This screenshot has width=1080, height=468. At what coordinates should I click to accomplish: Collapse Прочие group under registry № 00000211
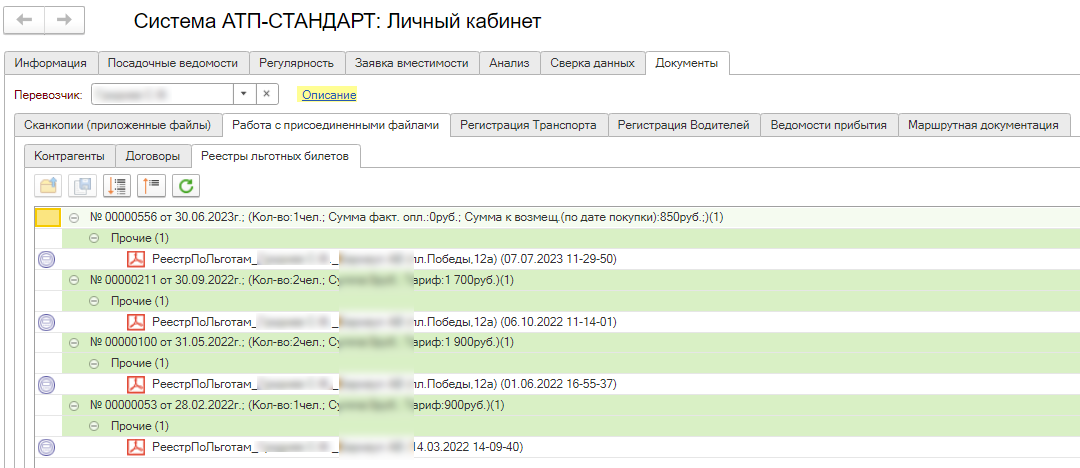point(95,301)
